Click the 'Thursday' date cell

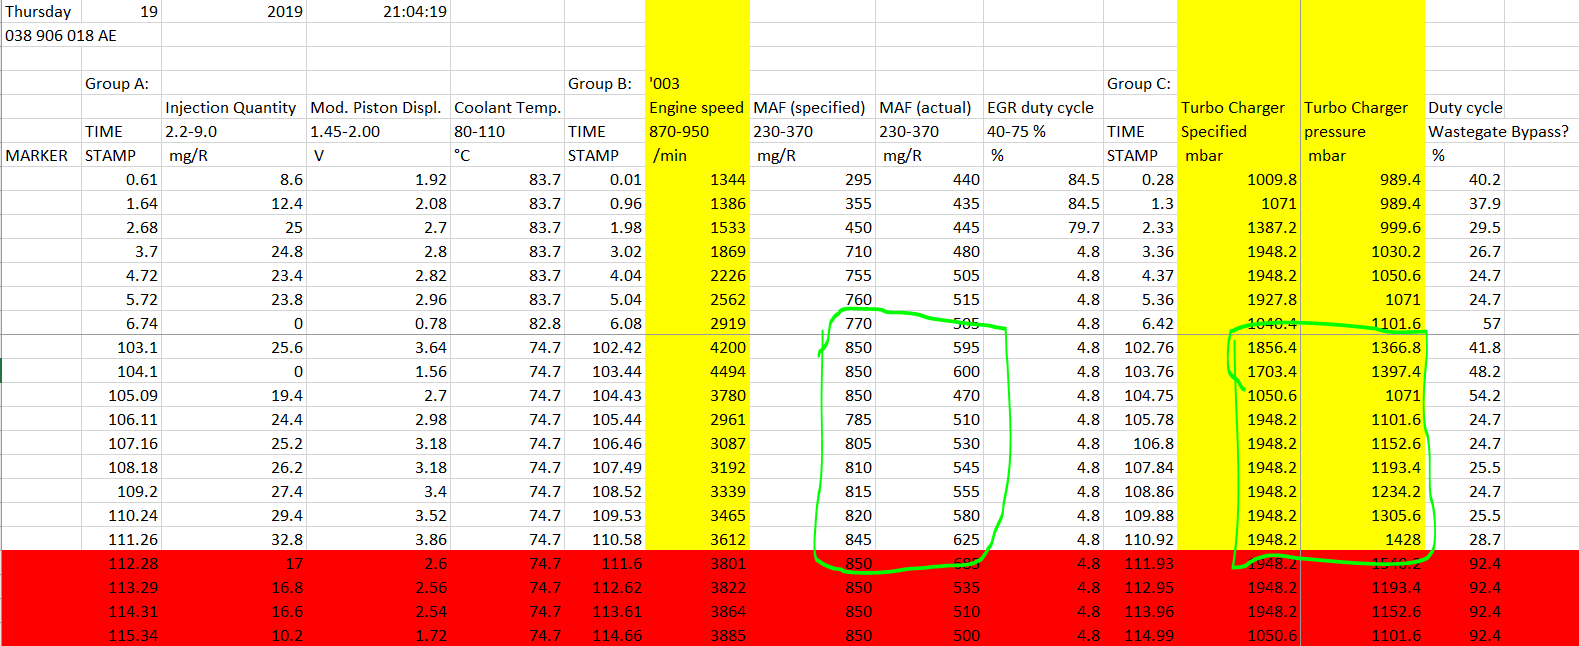click(41, 11)
